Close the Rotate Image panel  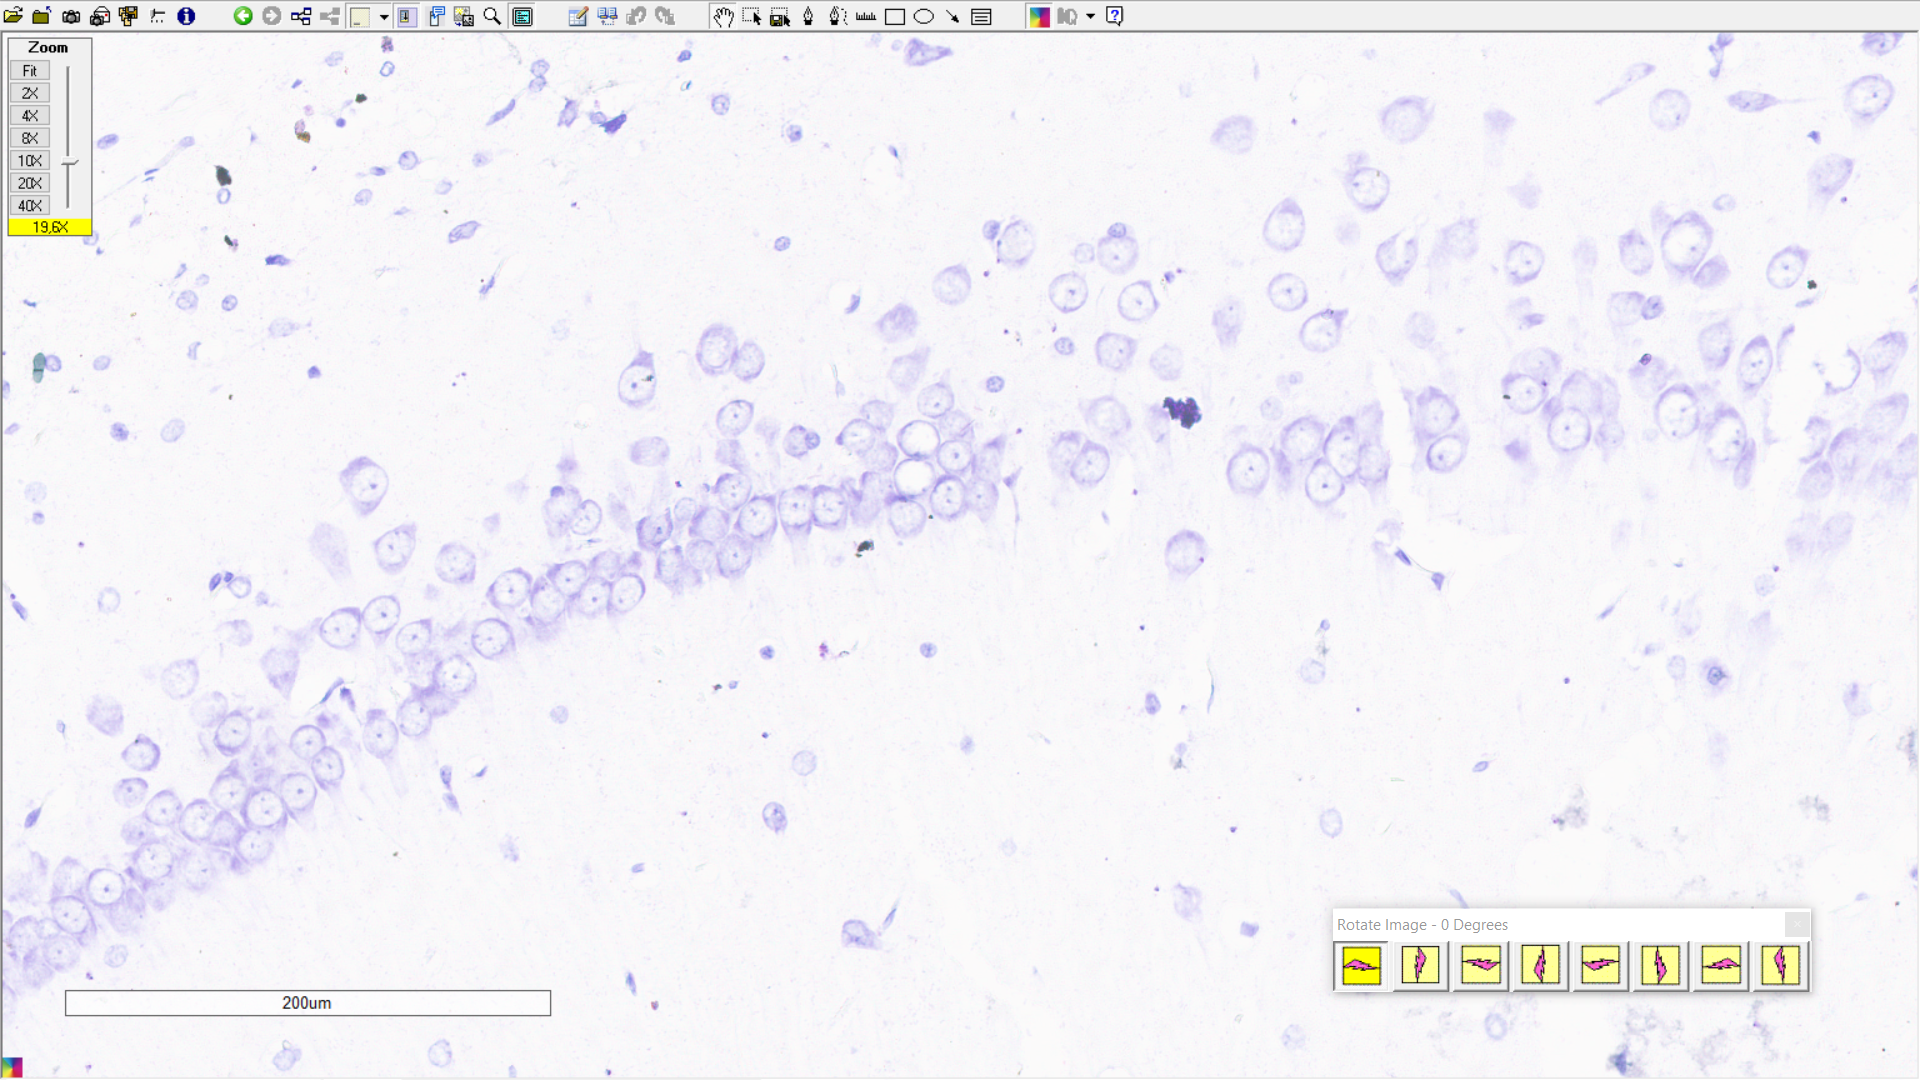(x=1797, y=924)
